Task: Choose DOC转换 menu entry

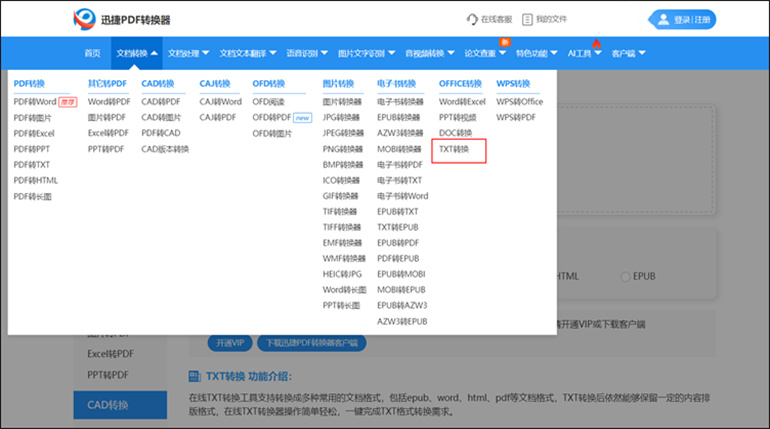Action: (455, 133)
